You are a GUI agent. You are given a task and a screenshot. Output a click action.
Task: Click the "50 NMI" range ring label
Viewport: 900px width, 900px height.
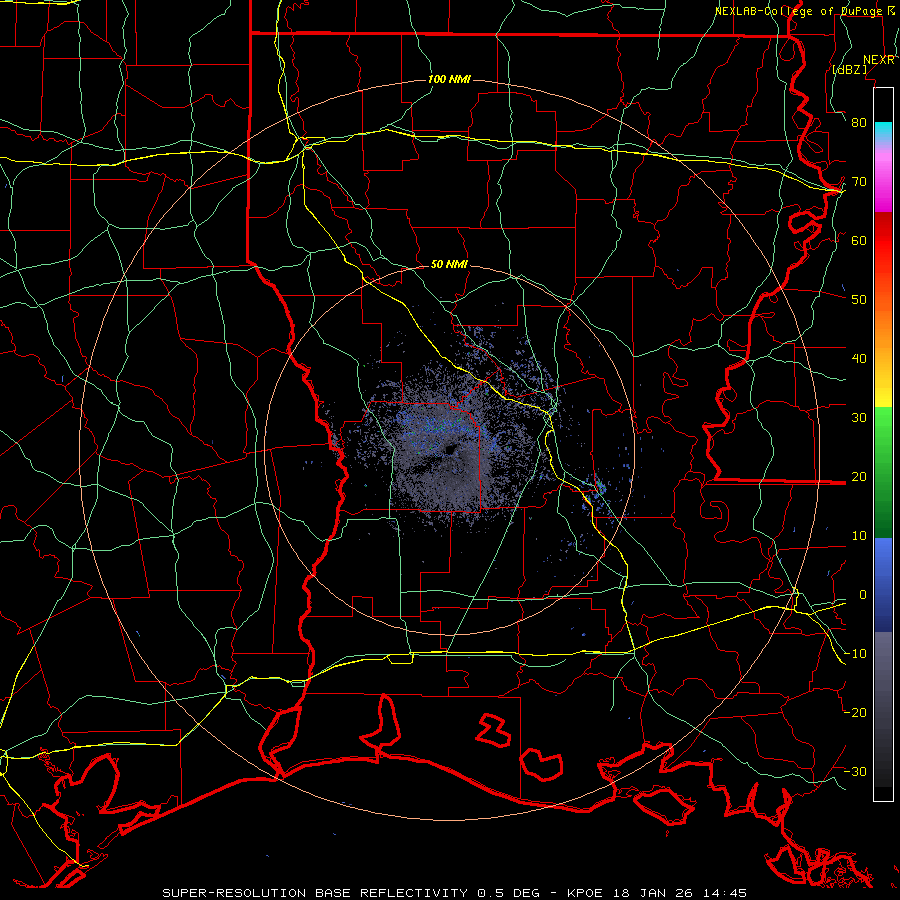(x=449, y=265)
